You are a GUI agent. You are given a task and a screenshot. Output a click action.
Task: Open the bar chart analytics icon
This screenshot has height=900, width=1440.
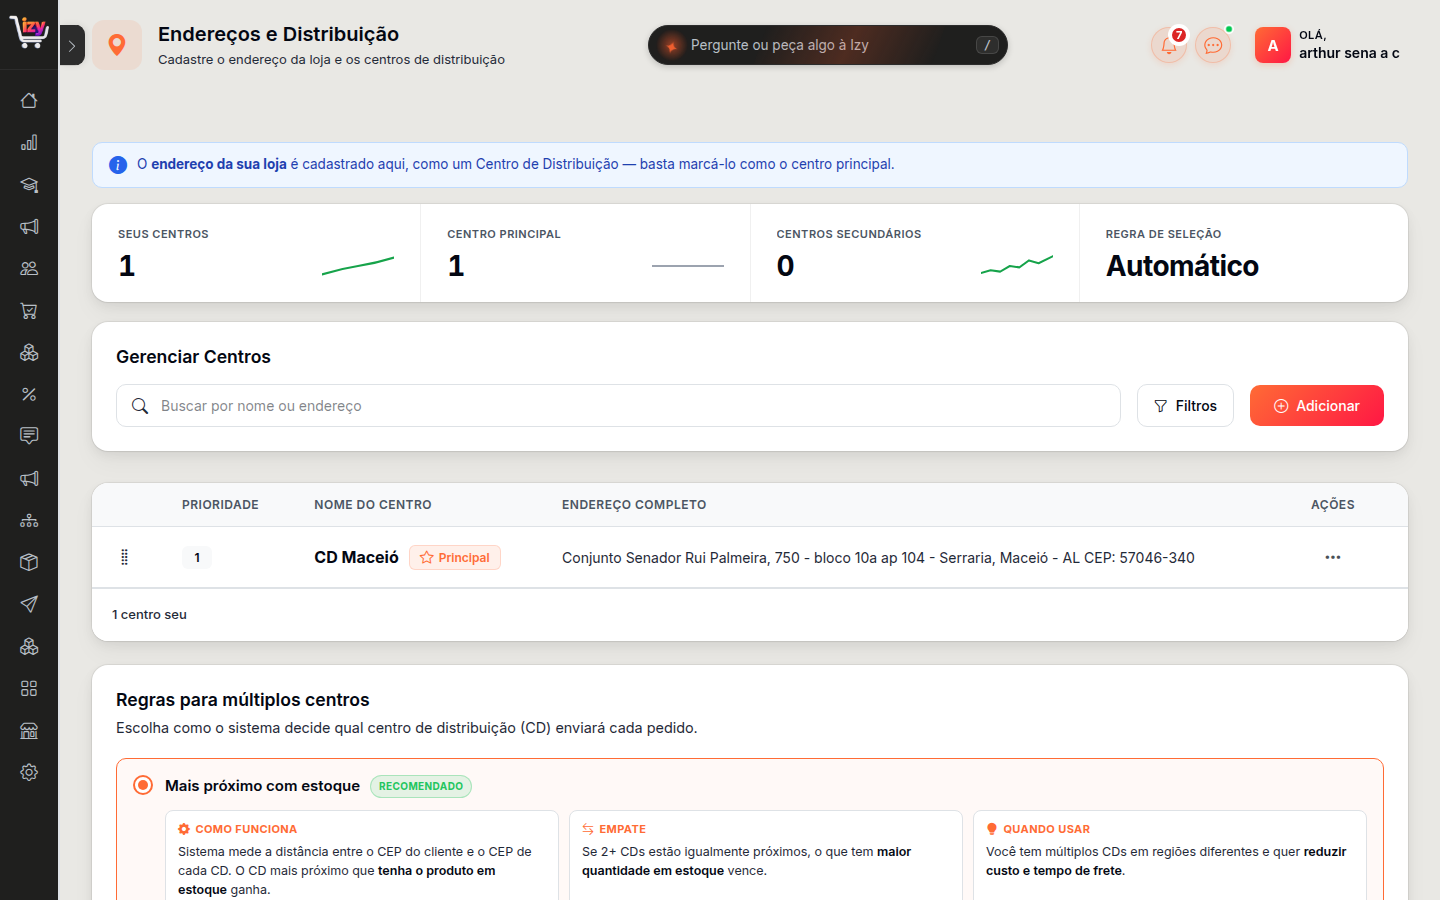[29, 143]
